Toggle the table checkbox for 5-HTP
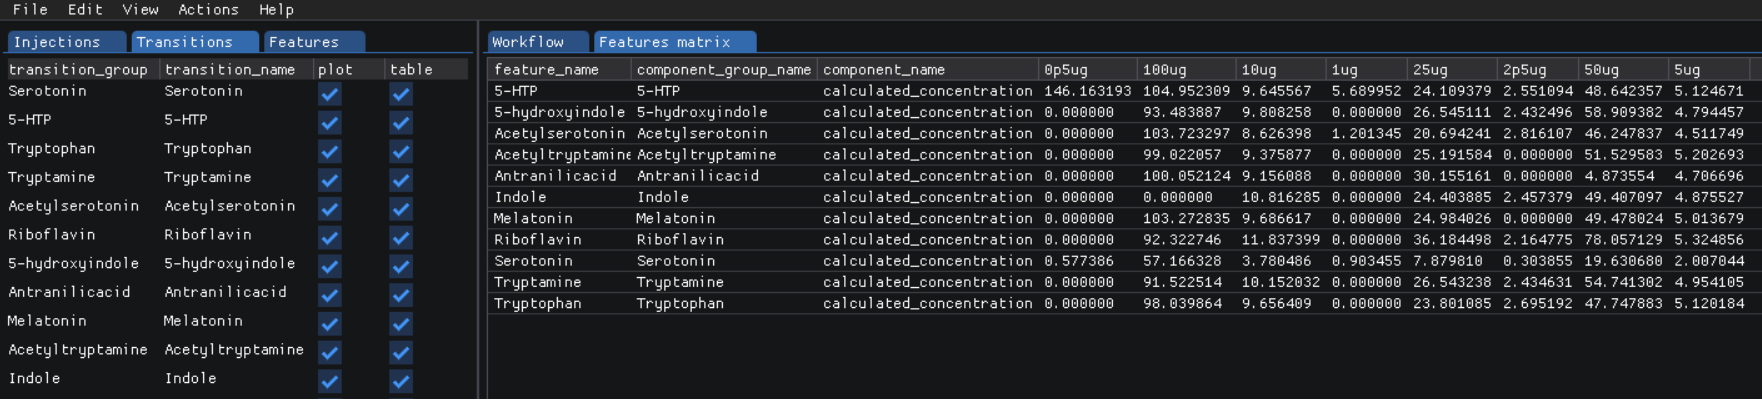Image resolution: width=1762 pixels, height=401 pixels. (x=401, y=123)
